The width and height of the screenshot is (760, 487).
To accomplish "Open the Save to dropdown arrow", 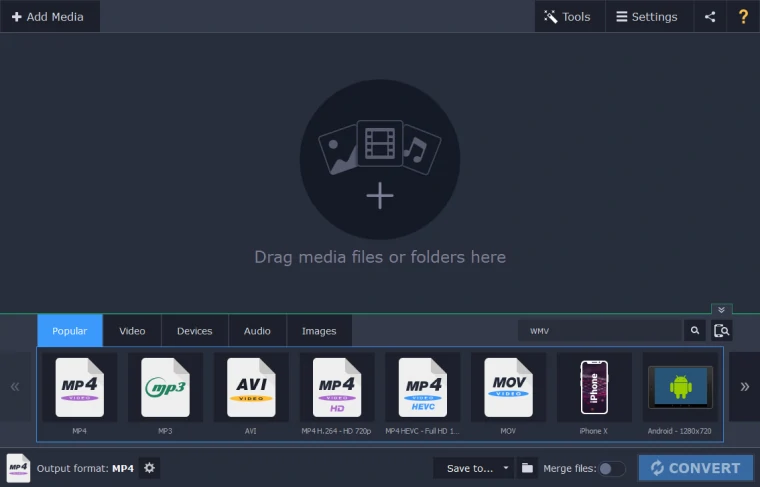I will [x=506, y=468].
